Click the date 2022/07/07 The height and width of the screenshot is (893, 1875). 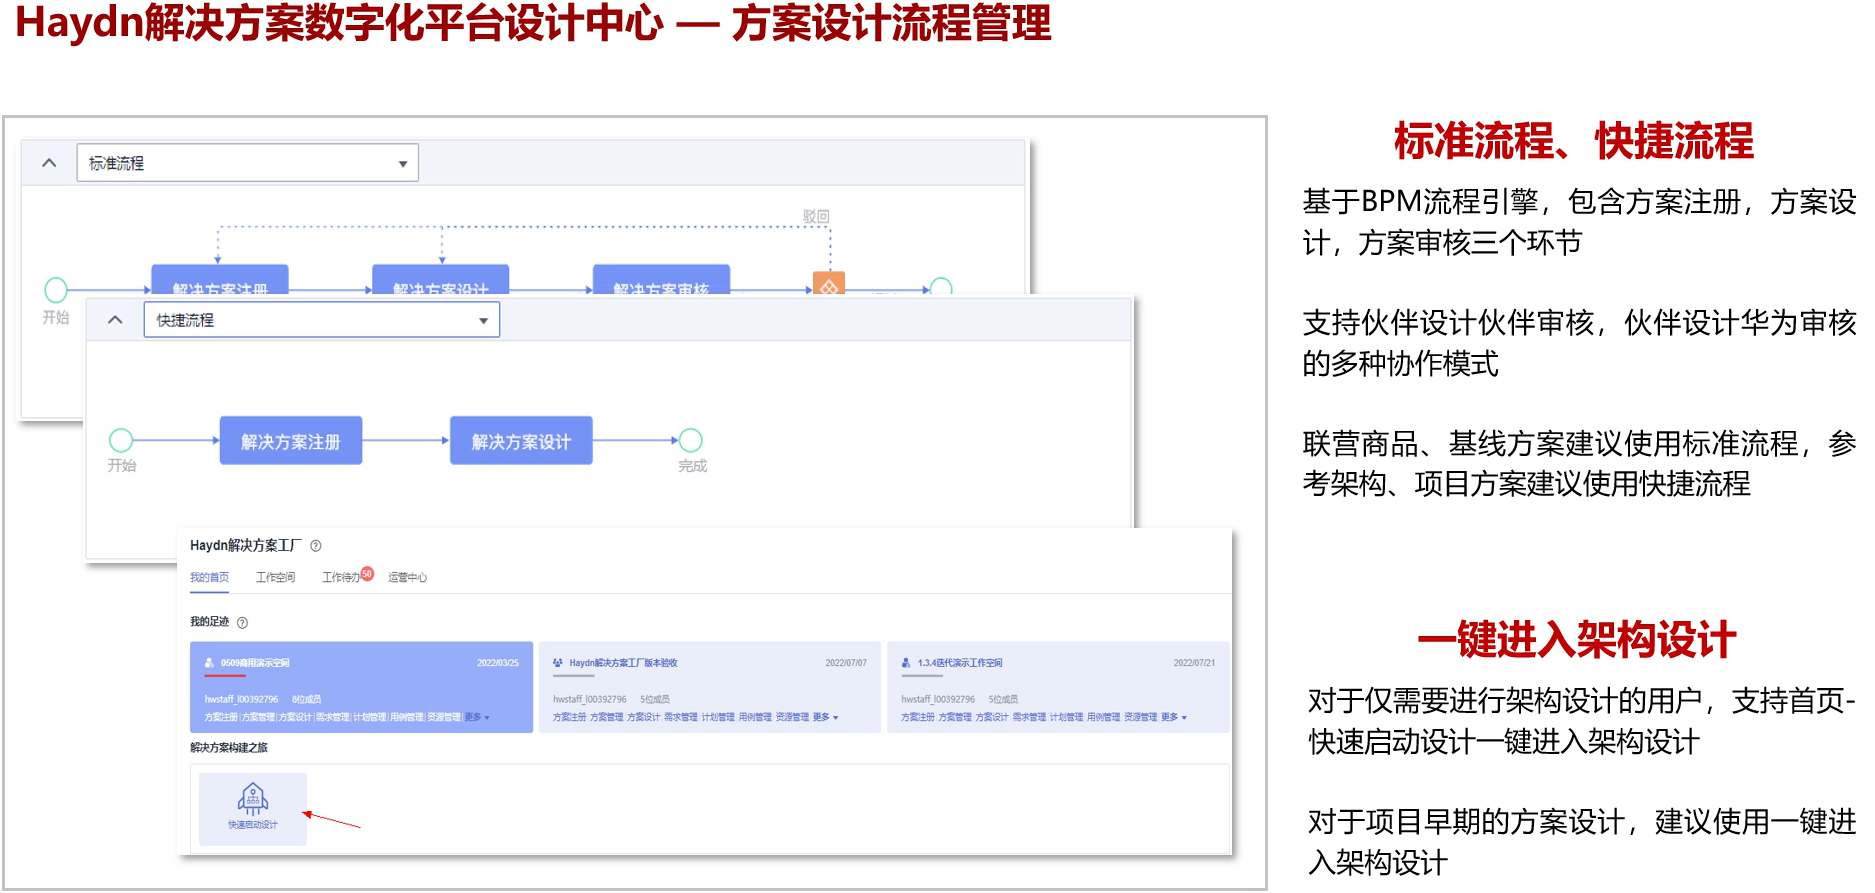[x=846, y=663]
